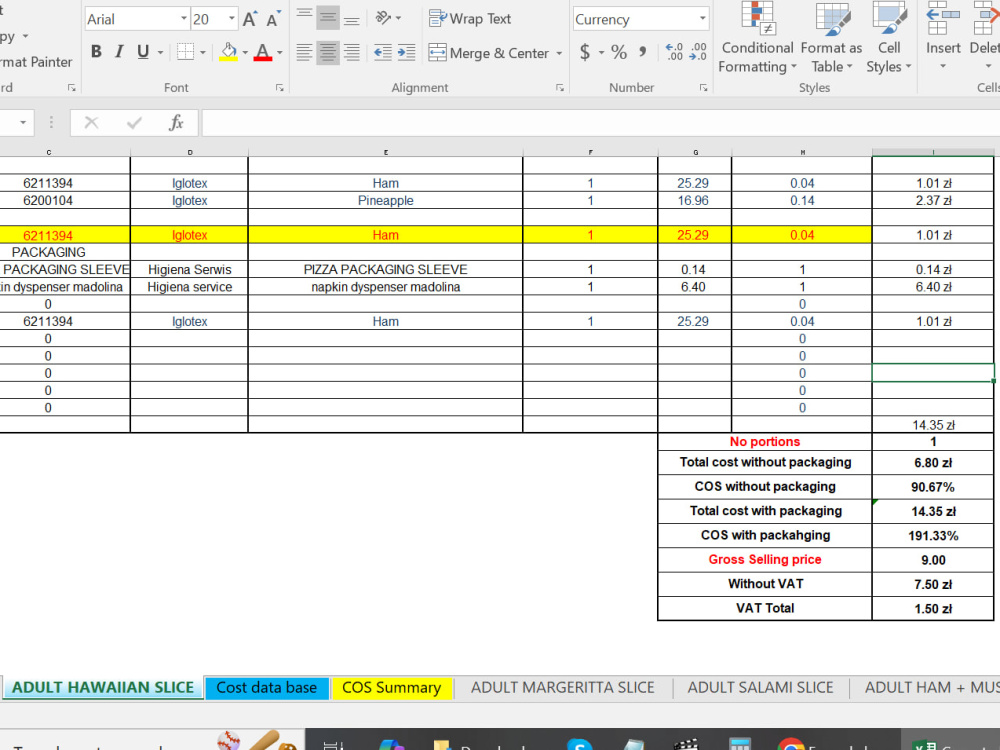
Task: Toggle Wrap Text
Action: point(470,19)
